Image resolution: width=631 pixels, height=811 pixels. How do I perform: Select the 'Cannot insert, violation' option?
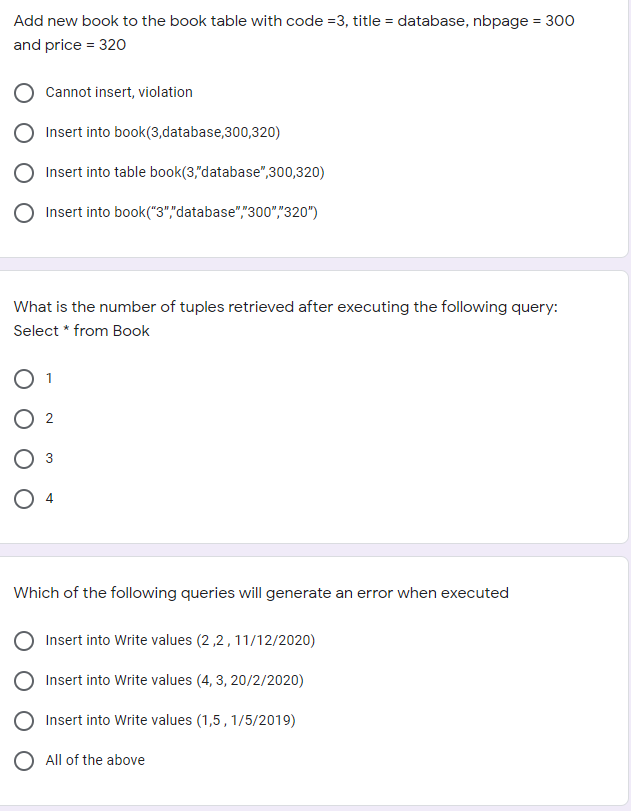[x=24, y=93]
